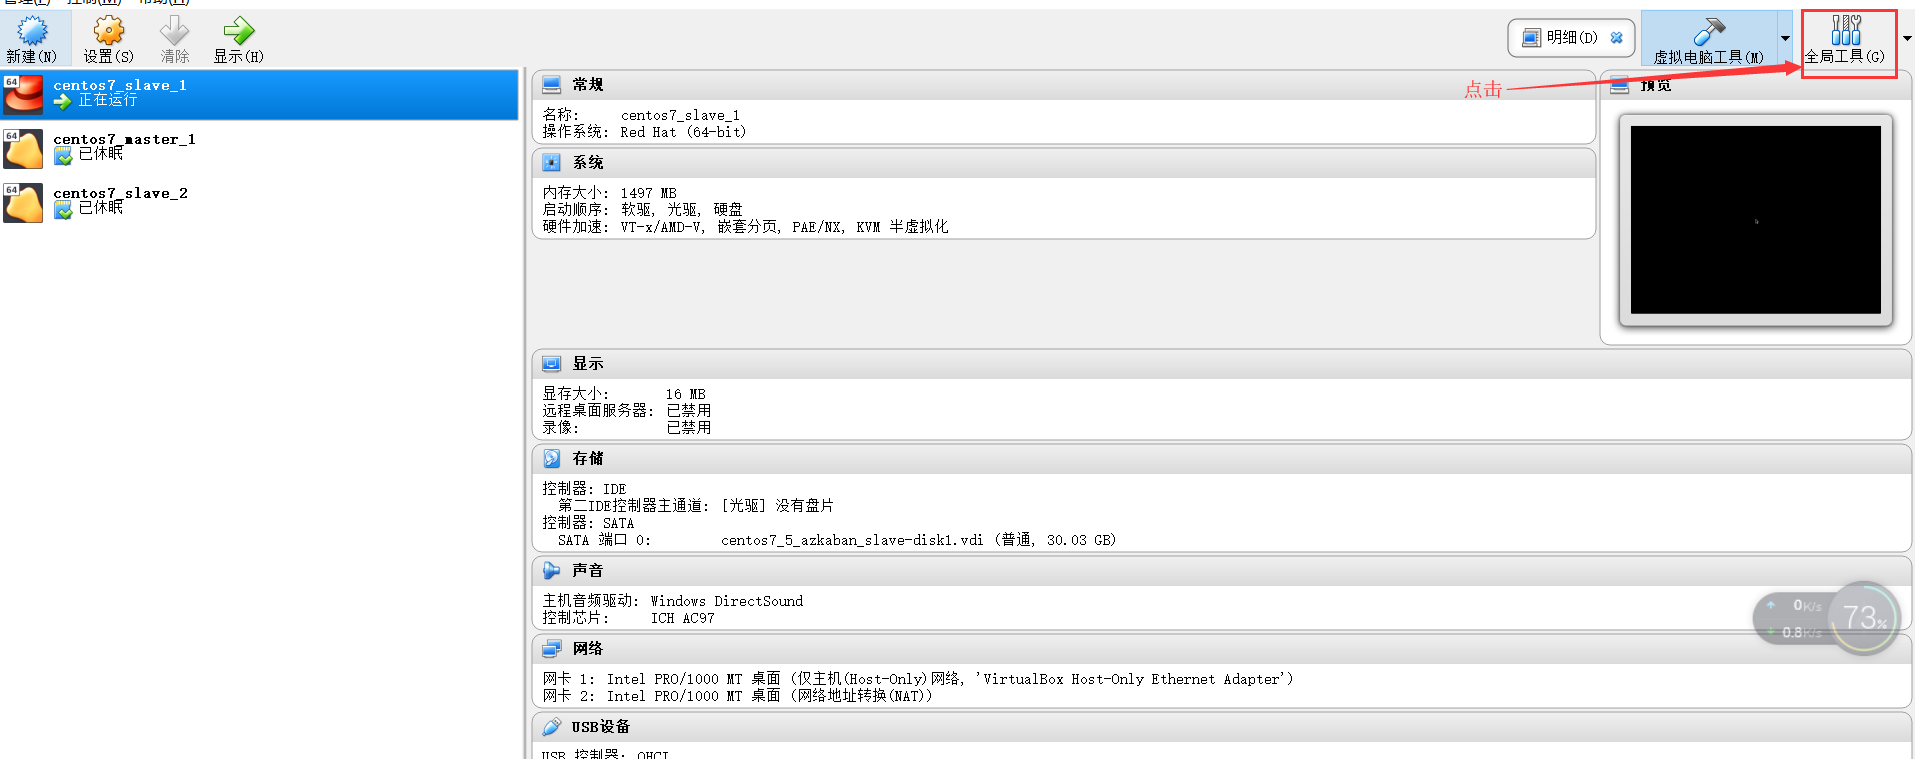Viewport: 1915px width, 759px height.
Task: Click running-state arrow icon under centos7_slave_1
Action: [x=63, y=102]
